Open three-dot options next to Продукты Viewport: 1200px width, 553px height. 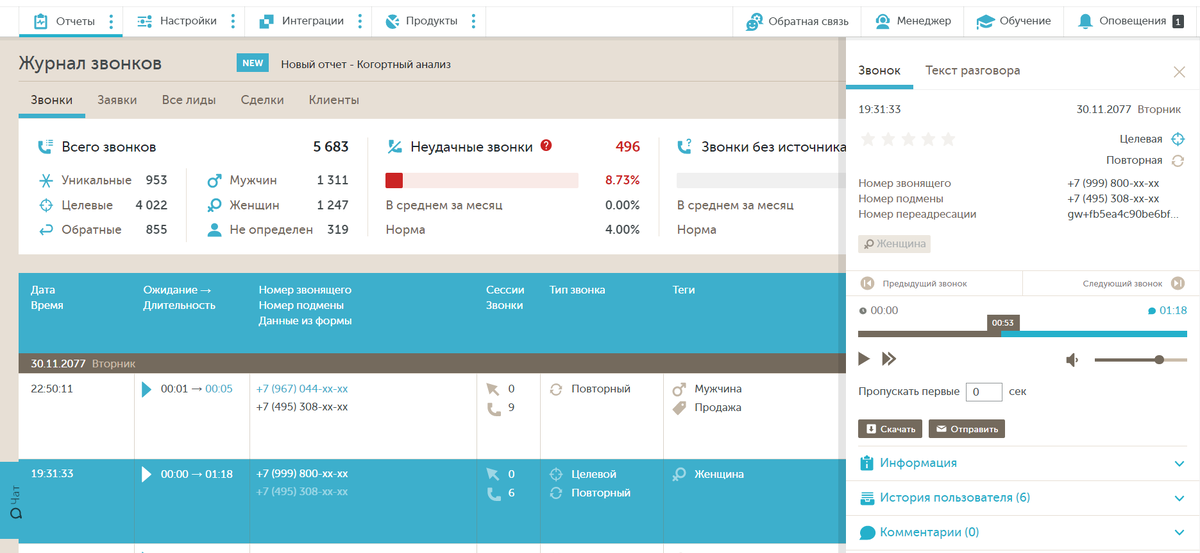point(473,21)
